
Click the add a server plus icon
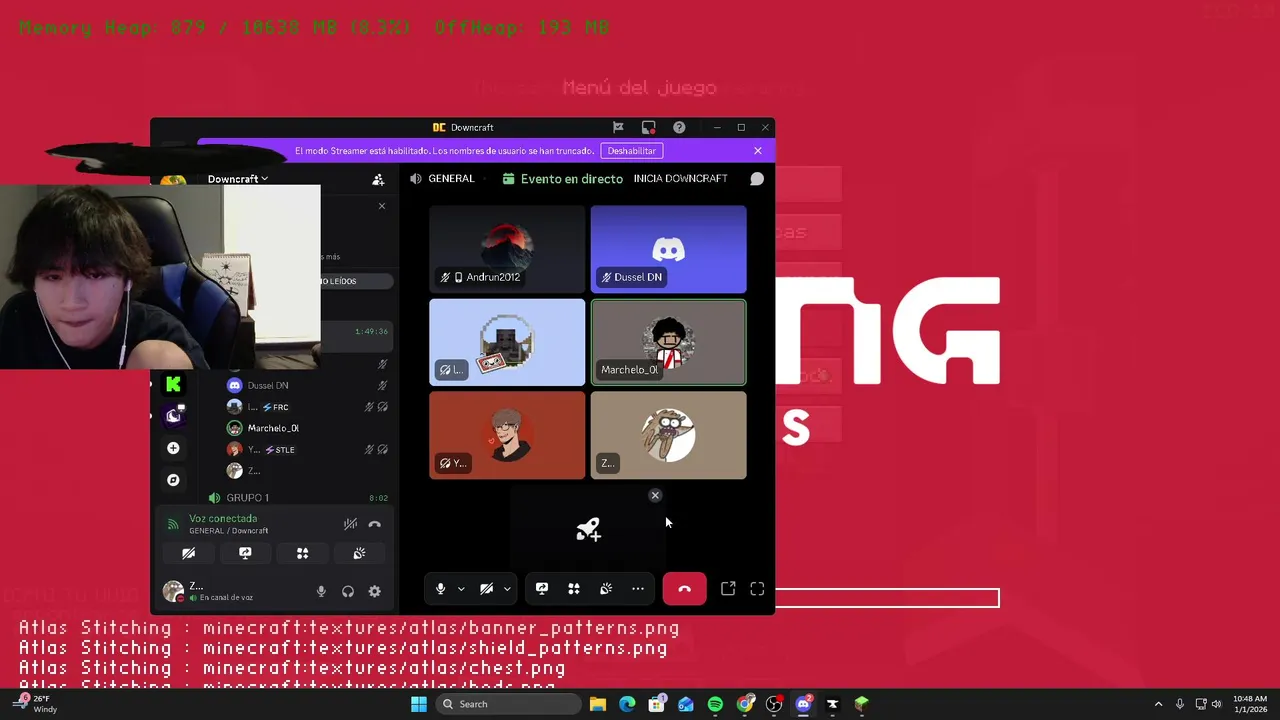click(x=173, y=448)
